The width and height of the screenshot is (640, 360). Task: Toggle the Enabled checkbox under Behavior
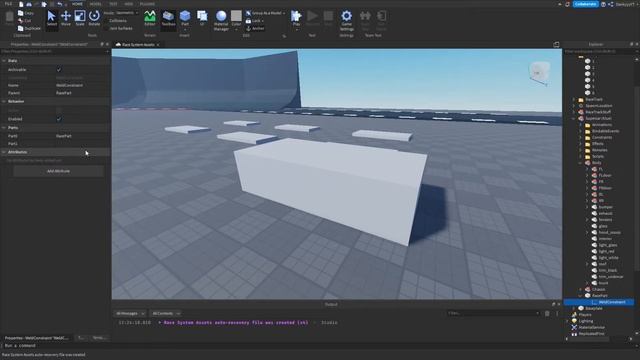pos(59,119)
